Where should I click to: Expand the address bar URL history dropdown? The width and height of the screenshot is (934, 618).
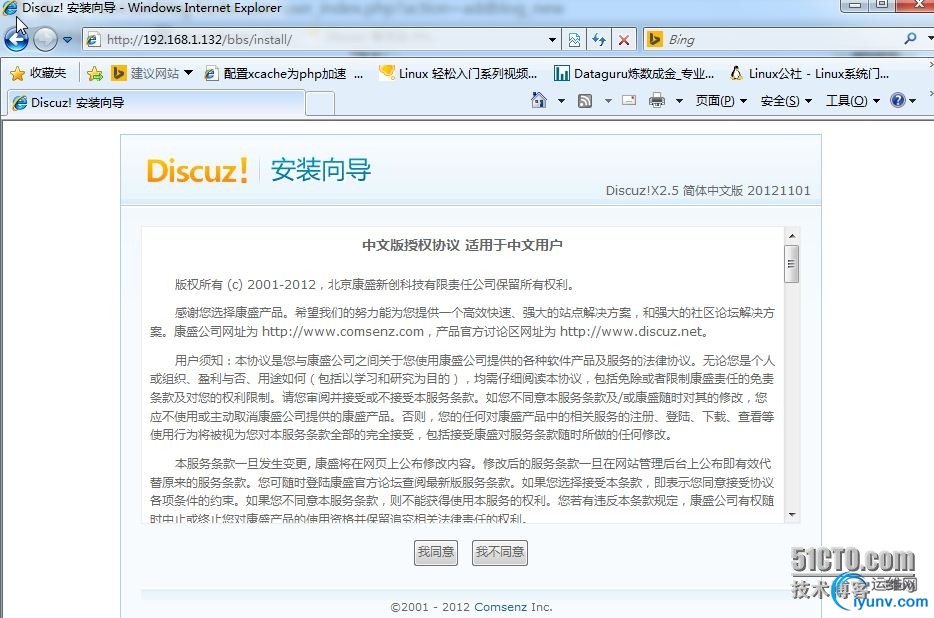(x=552, y=40)
